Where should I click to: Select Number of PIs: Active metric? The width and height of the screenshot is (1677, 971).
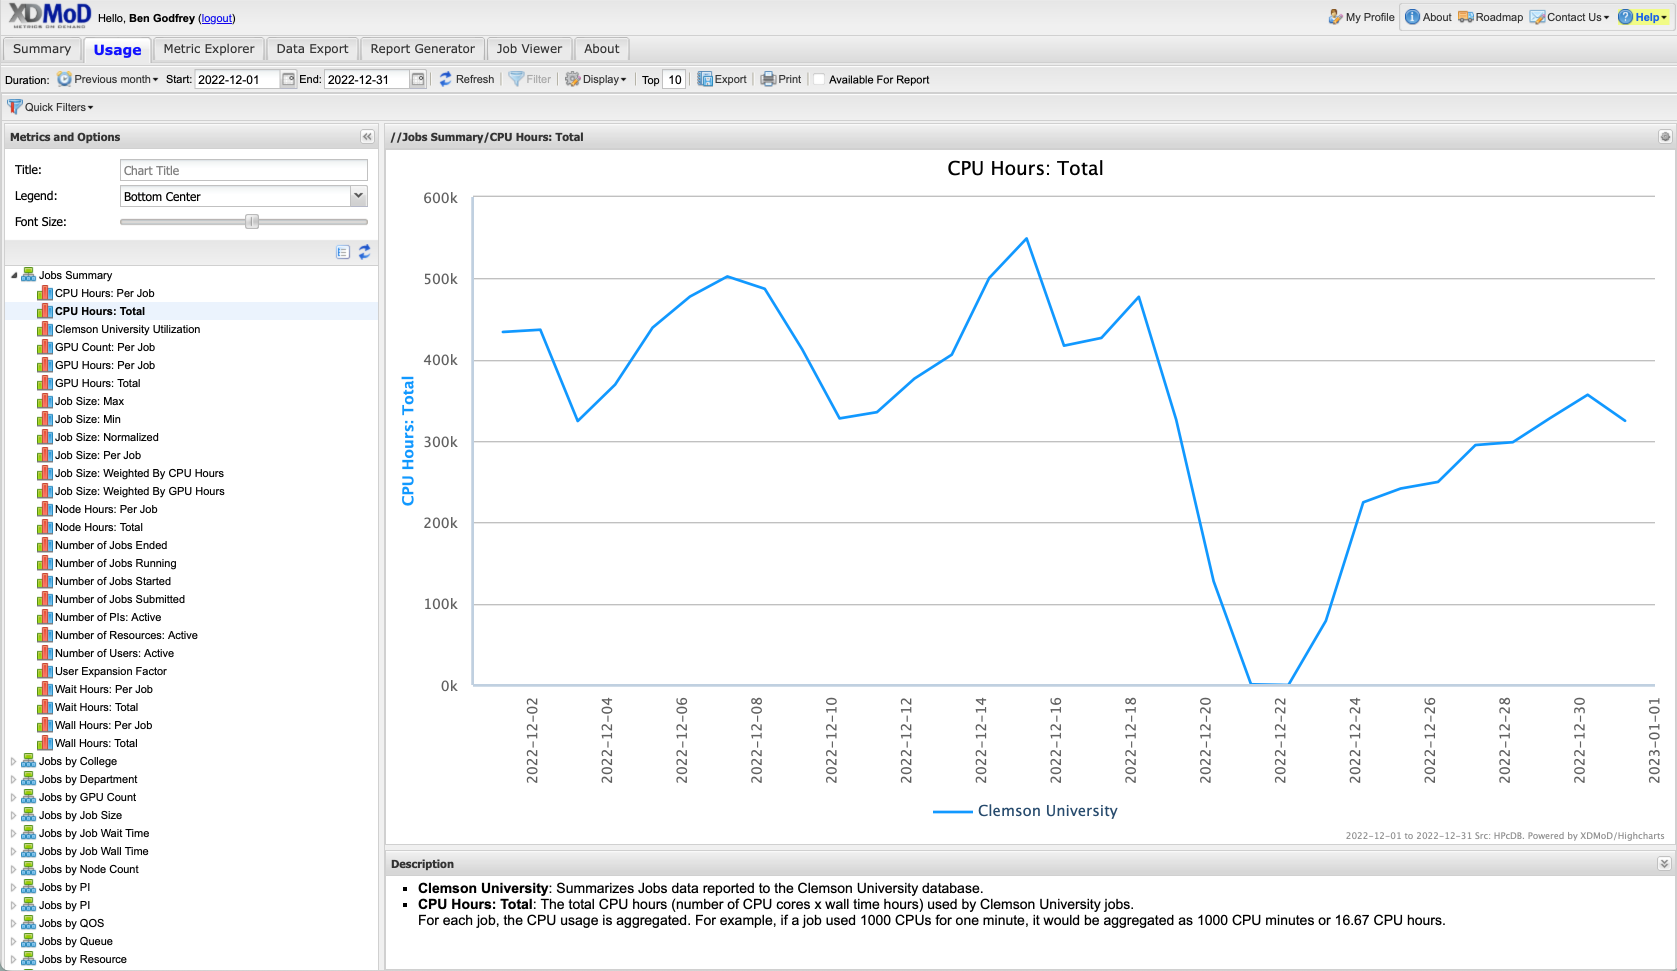[108, 617]
